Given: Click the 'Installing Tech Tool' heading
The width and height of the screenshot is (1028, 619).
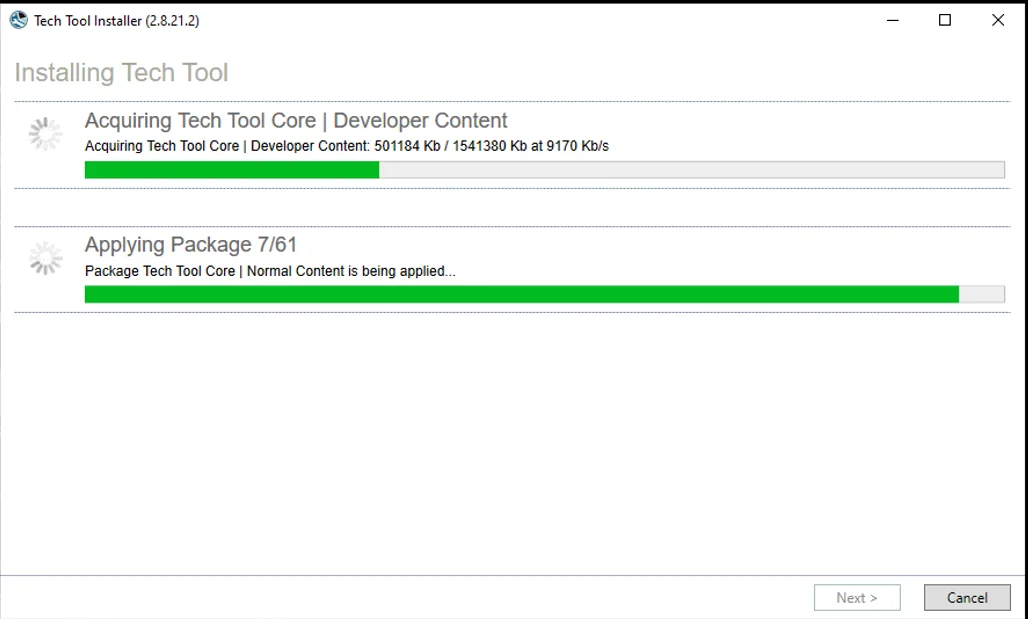Looking at the screenshot, I should (121, 72).
